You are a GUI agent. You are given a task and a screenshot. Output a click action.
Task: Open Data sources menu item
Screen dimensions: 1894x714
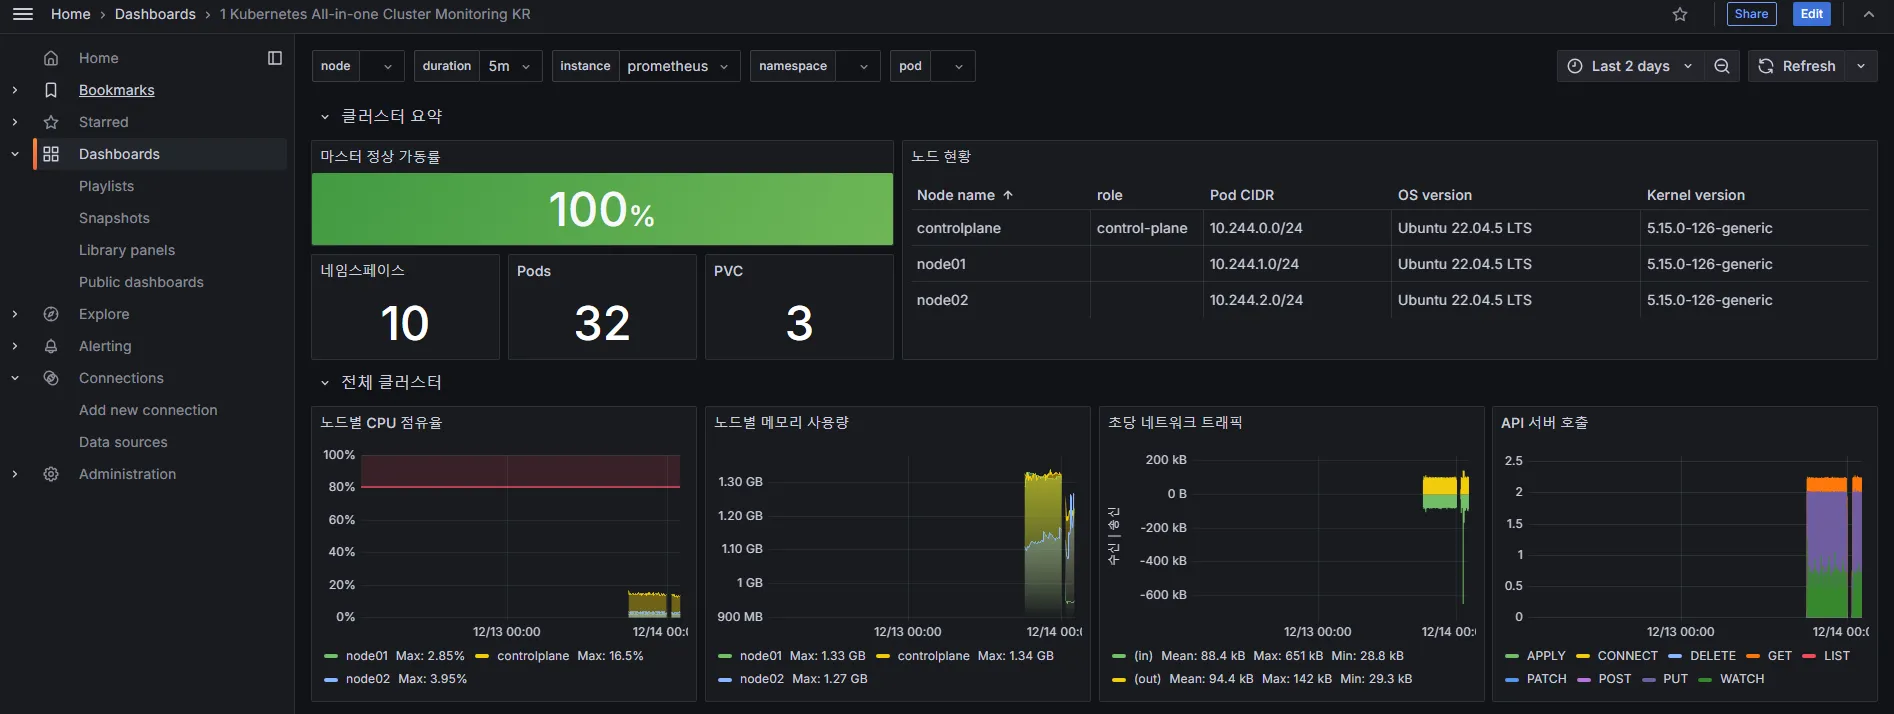pyautogui.click(x=123, y=442)
